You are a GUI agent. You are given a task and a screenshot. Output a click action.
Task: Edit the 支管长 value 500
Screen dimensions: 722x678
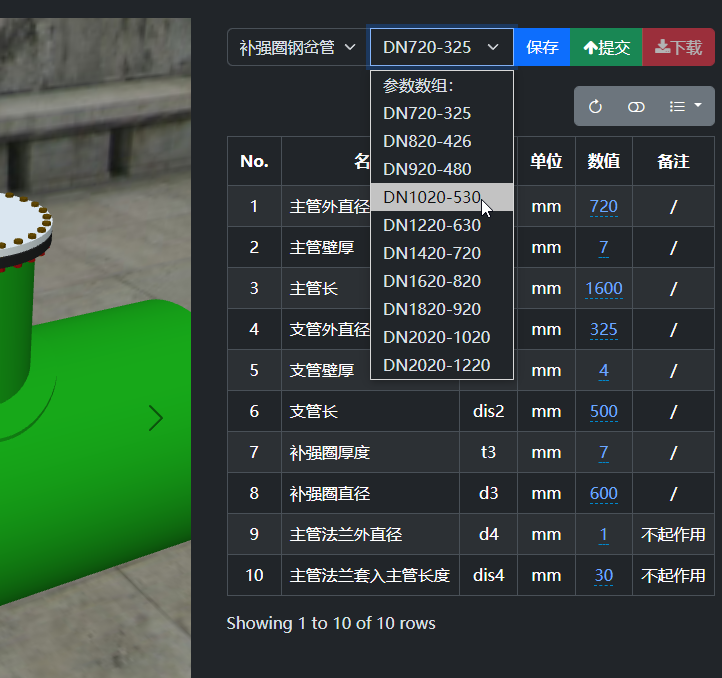tap(604, 412)
